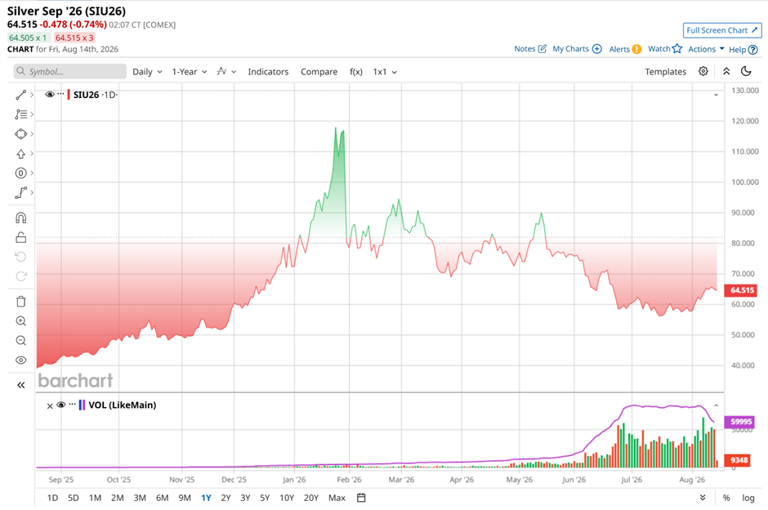Screen dimensions: 768x510
Task: Open the Fibonacci/list annotation tool
Action: (x=21, y=115)
